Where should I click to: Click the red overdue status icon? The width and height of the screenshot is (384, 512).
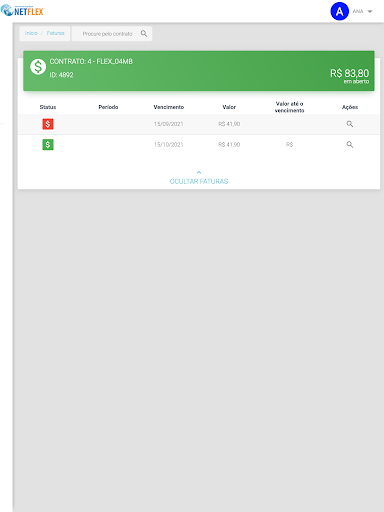(48, 124)
